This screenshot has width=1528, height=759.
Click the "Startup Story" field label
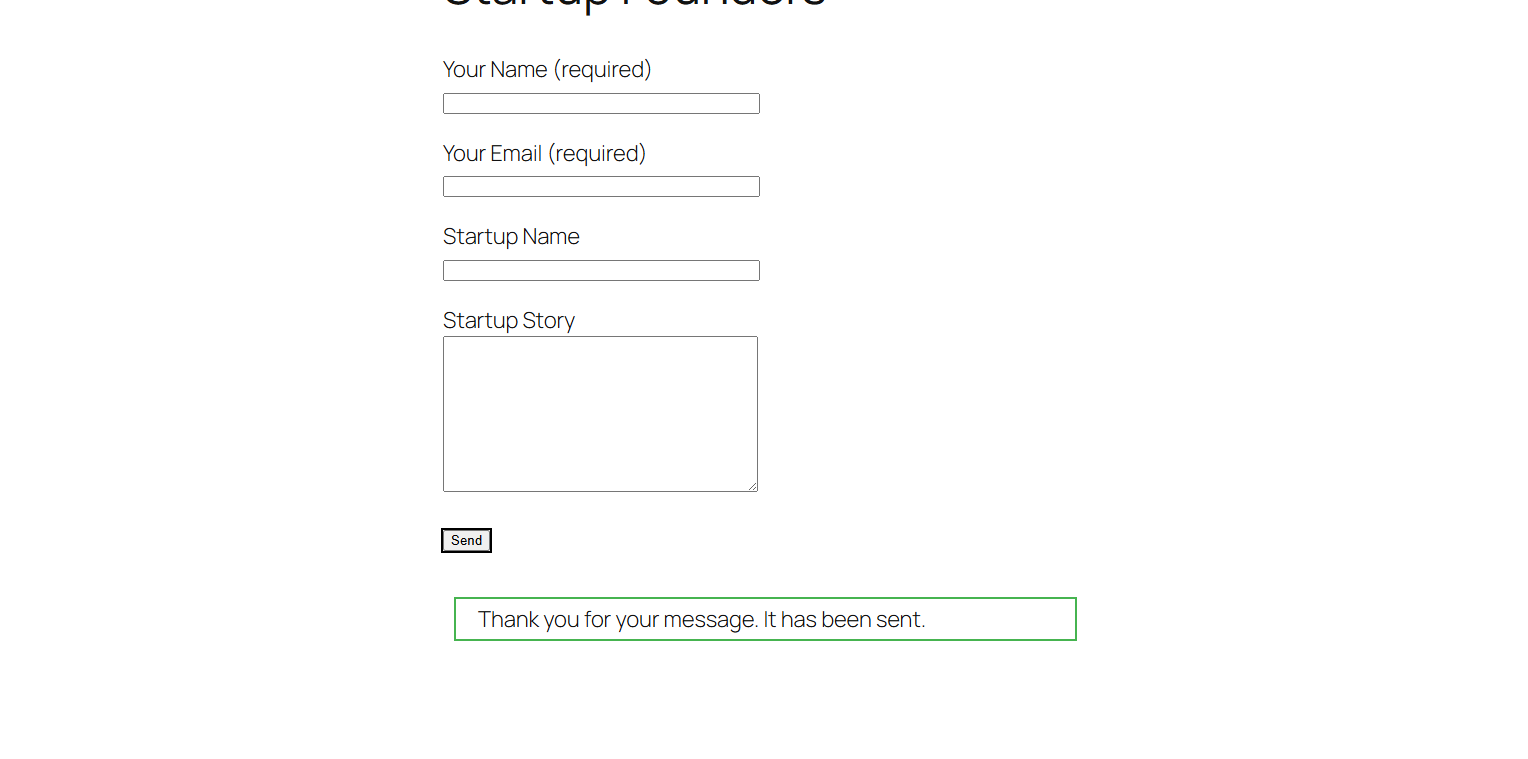[x=508, y=321]
